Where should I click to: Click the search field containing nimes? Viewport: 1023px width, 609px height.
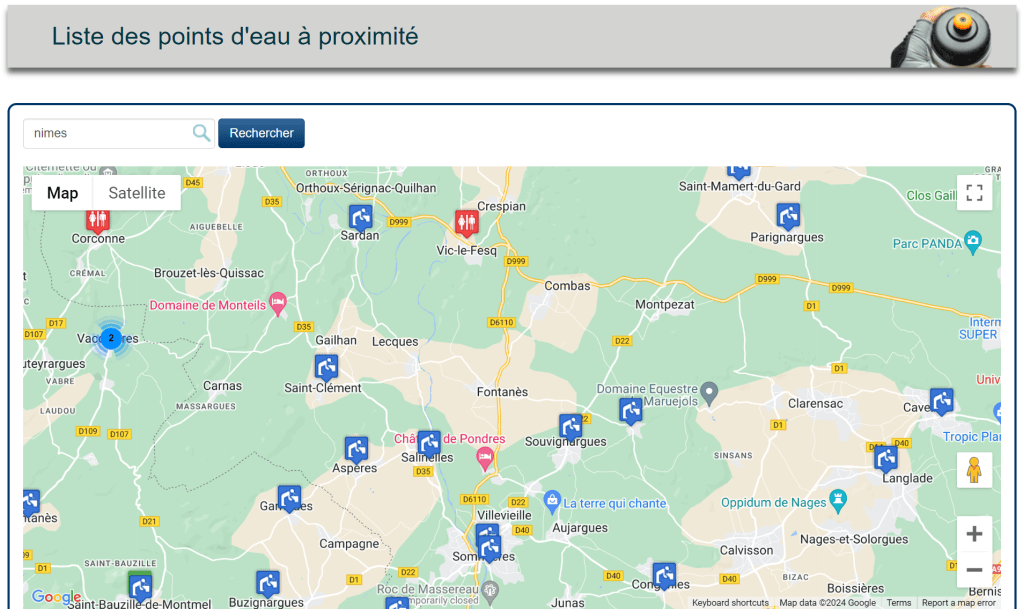click(x=108, y=133)
